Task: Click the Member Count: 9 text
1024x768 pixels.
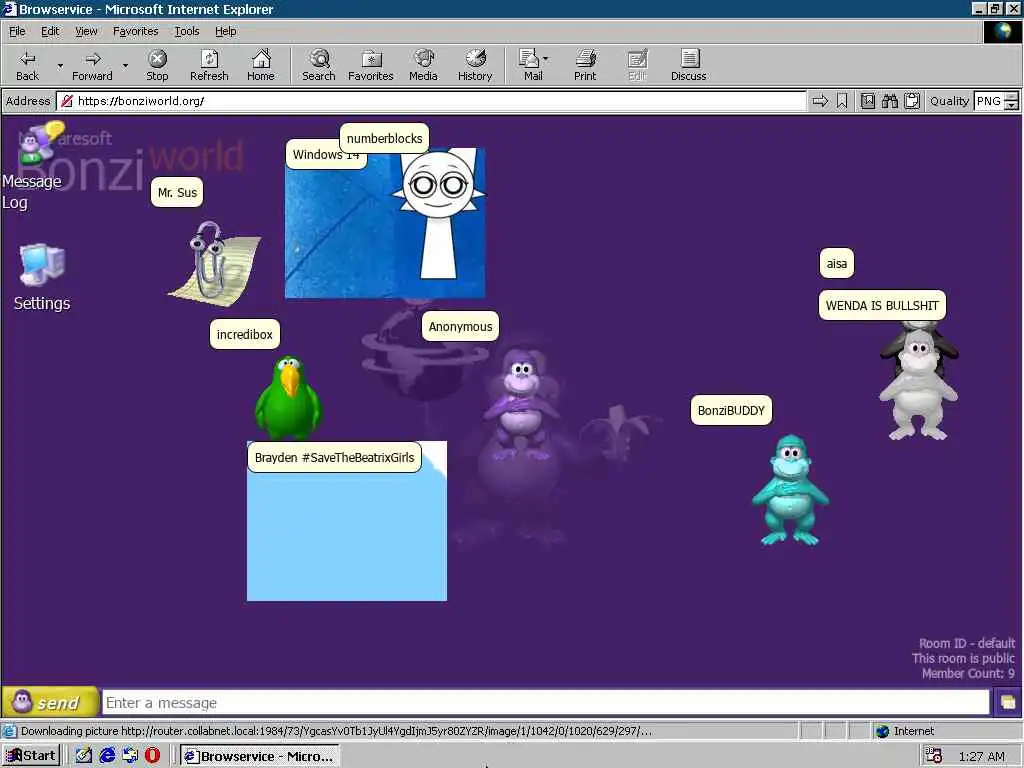Action: click(x=968, y=673)
